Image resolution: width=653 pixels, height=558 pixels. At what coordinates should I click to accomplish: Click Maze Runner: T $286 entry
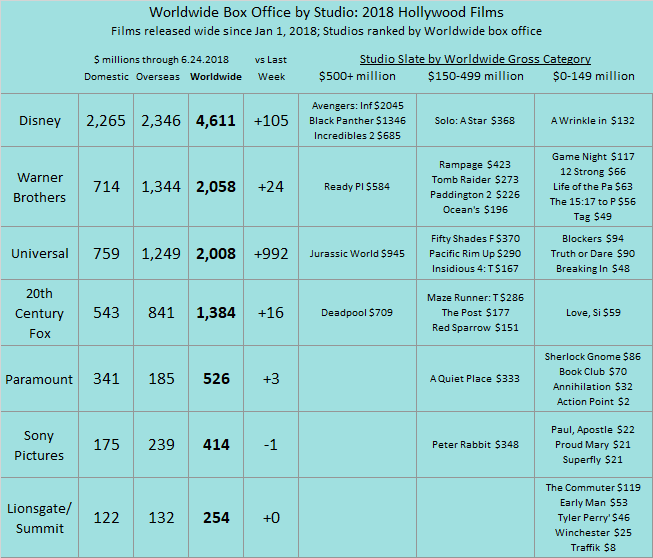(475, 297)
